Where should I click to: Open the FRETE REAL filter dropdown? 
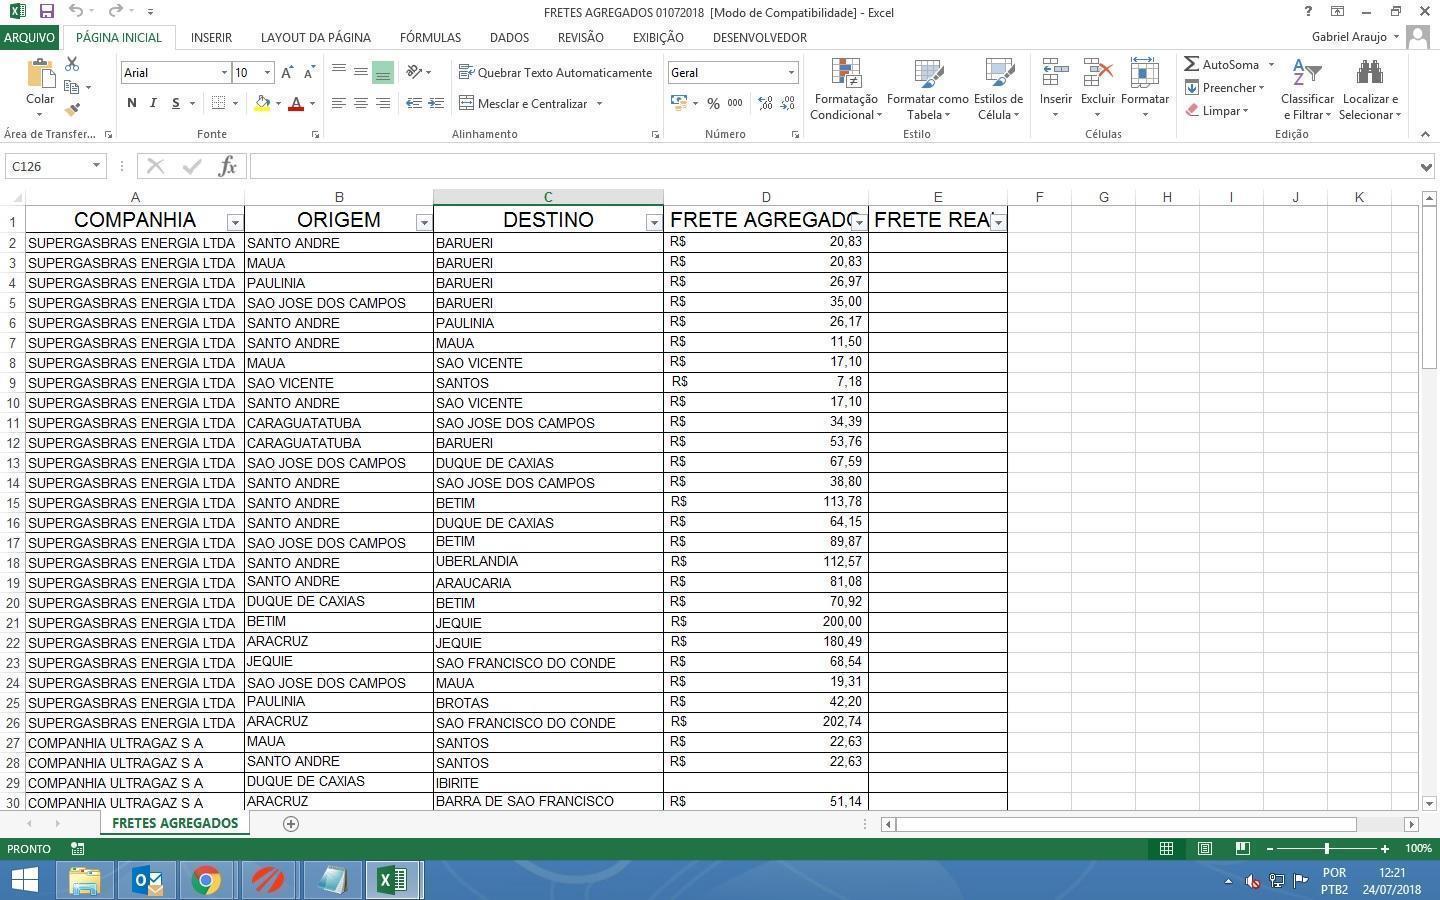pyautogui.click(x=998, y=222)
